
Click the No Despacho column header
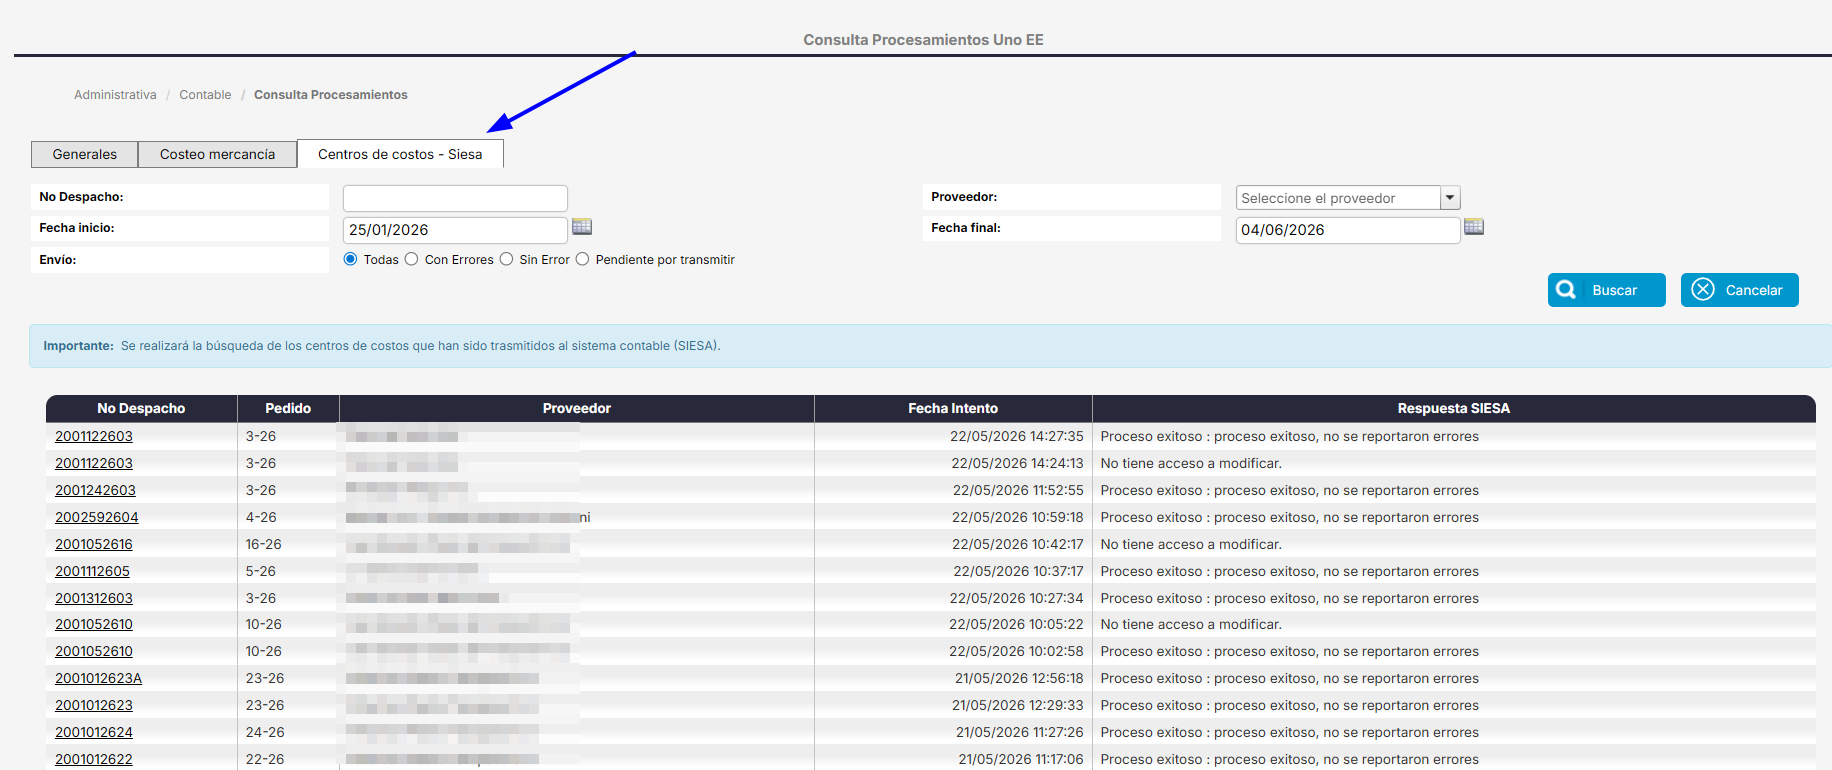click(141, 408)
